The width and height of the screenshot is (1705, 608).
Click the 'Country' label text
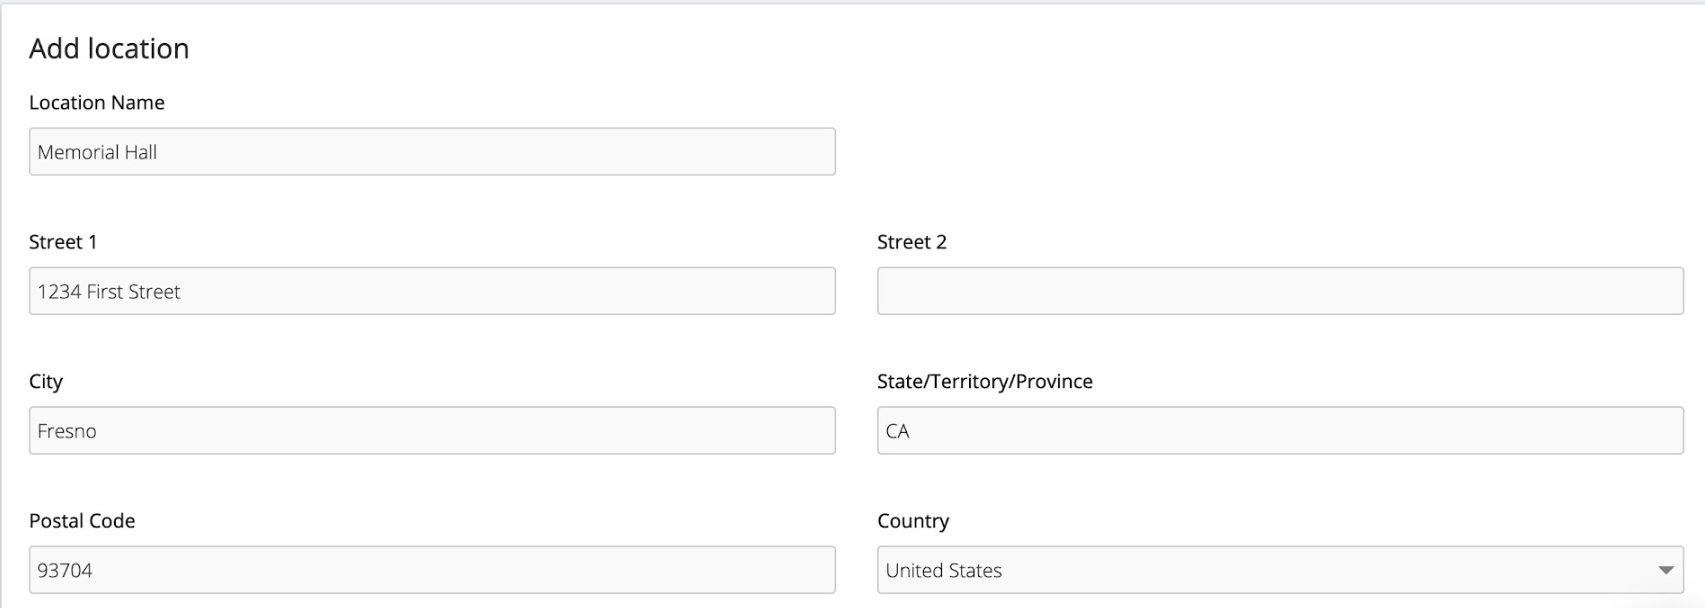913,521
